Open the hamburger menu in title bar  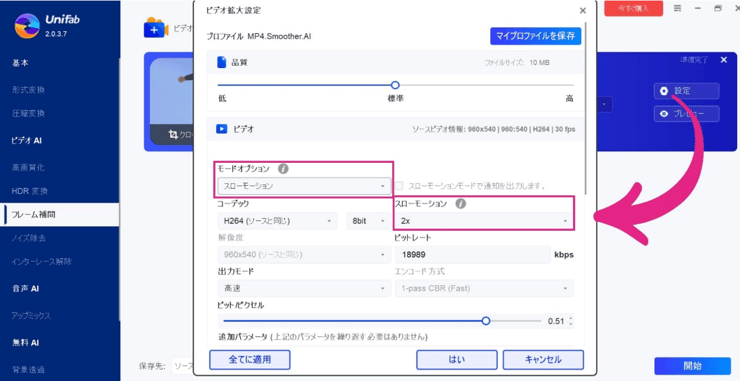tap(677, 8)
